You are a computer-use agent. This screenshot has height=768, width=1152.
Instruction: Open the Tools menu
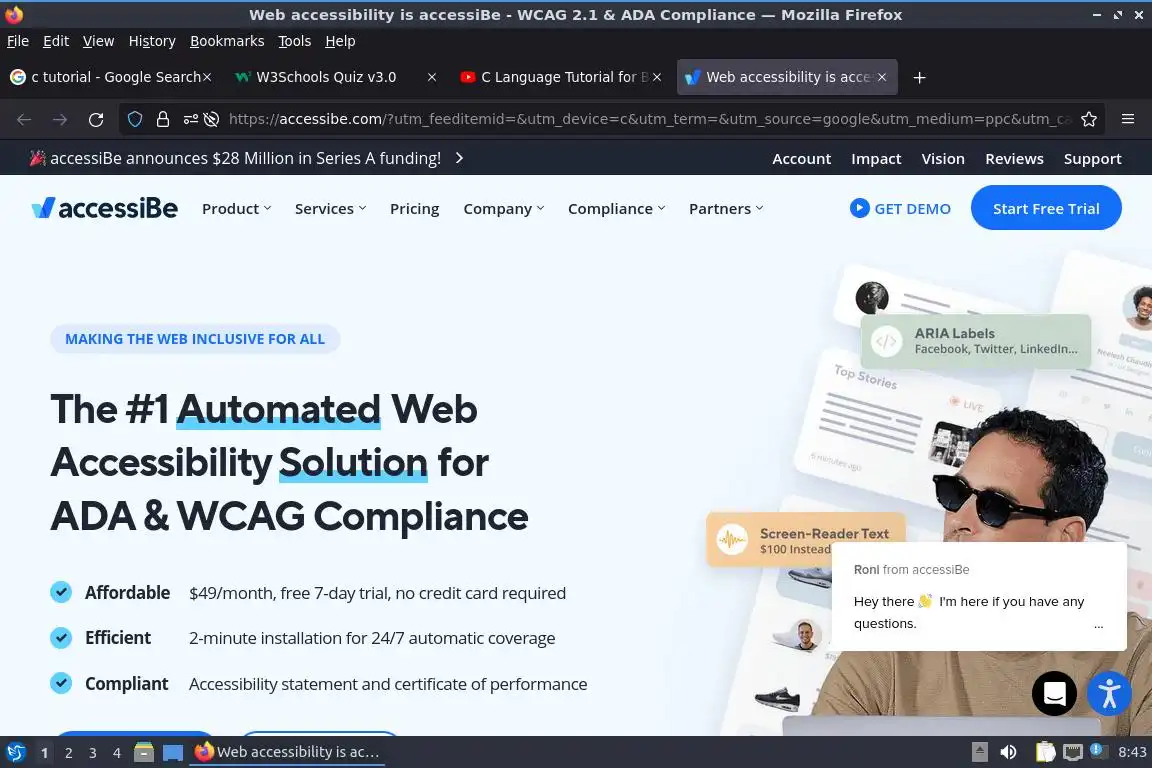click(295, 41)
